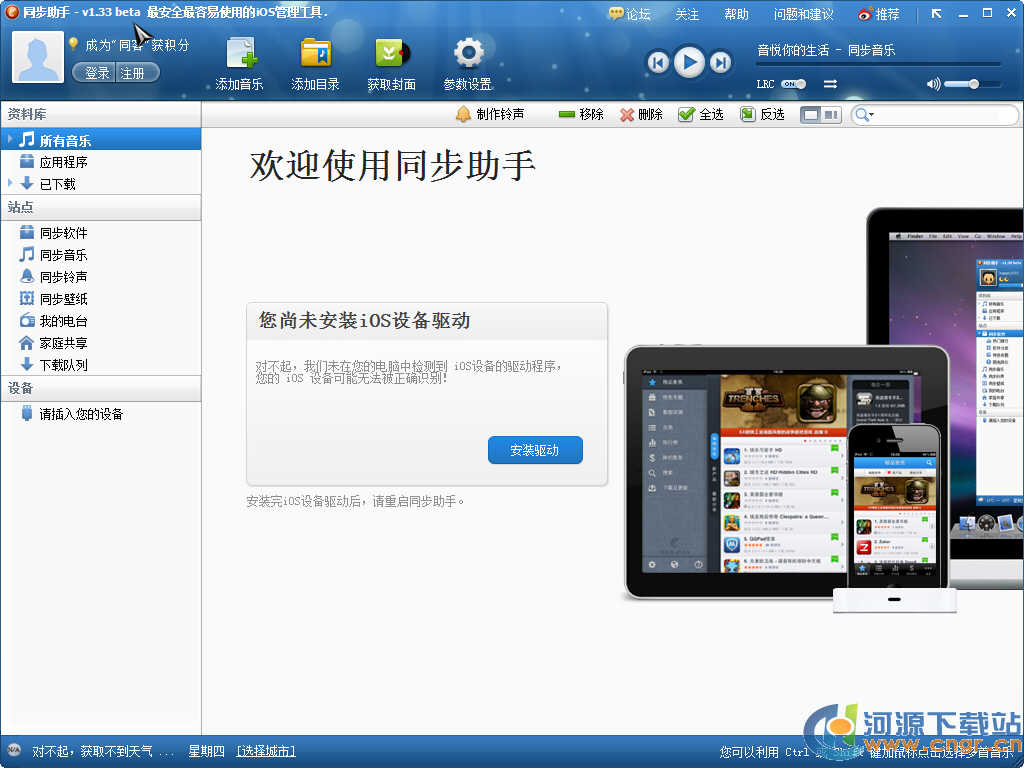Image resolution: width=1024 pixels, height=768 pixels.
Task: Click the light bulb tip icon
Action: click(73, 44)
